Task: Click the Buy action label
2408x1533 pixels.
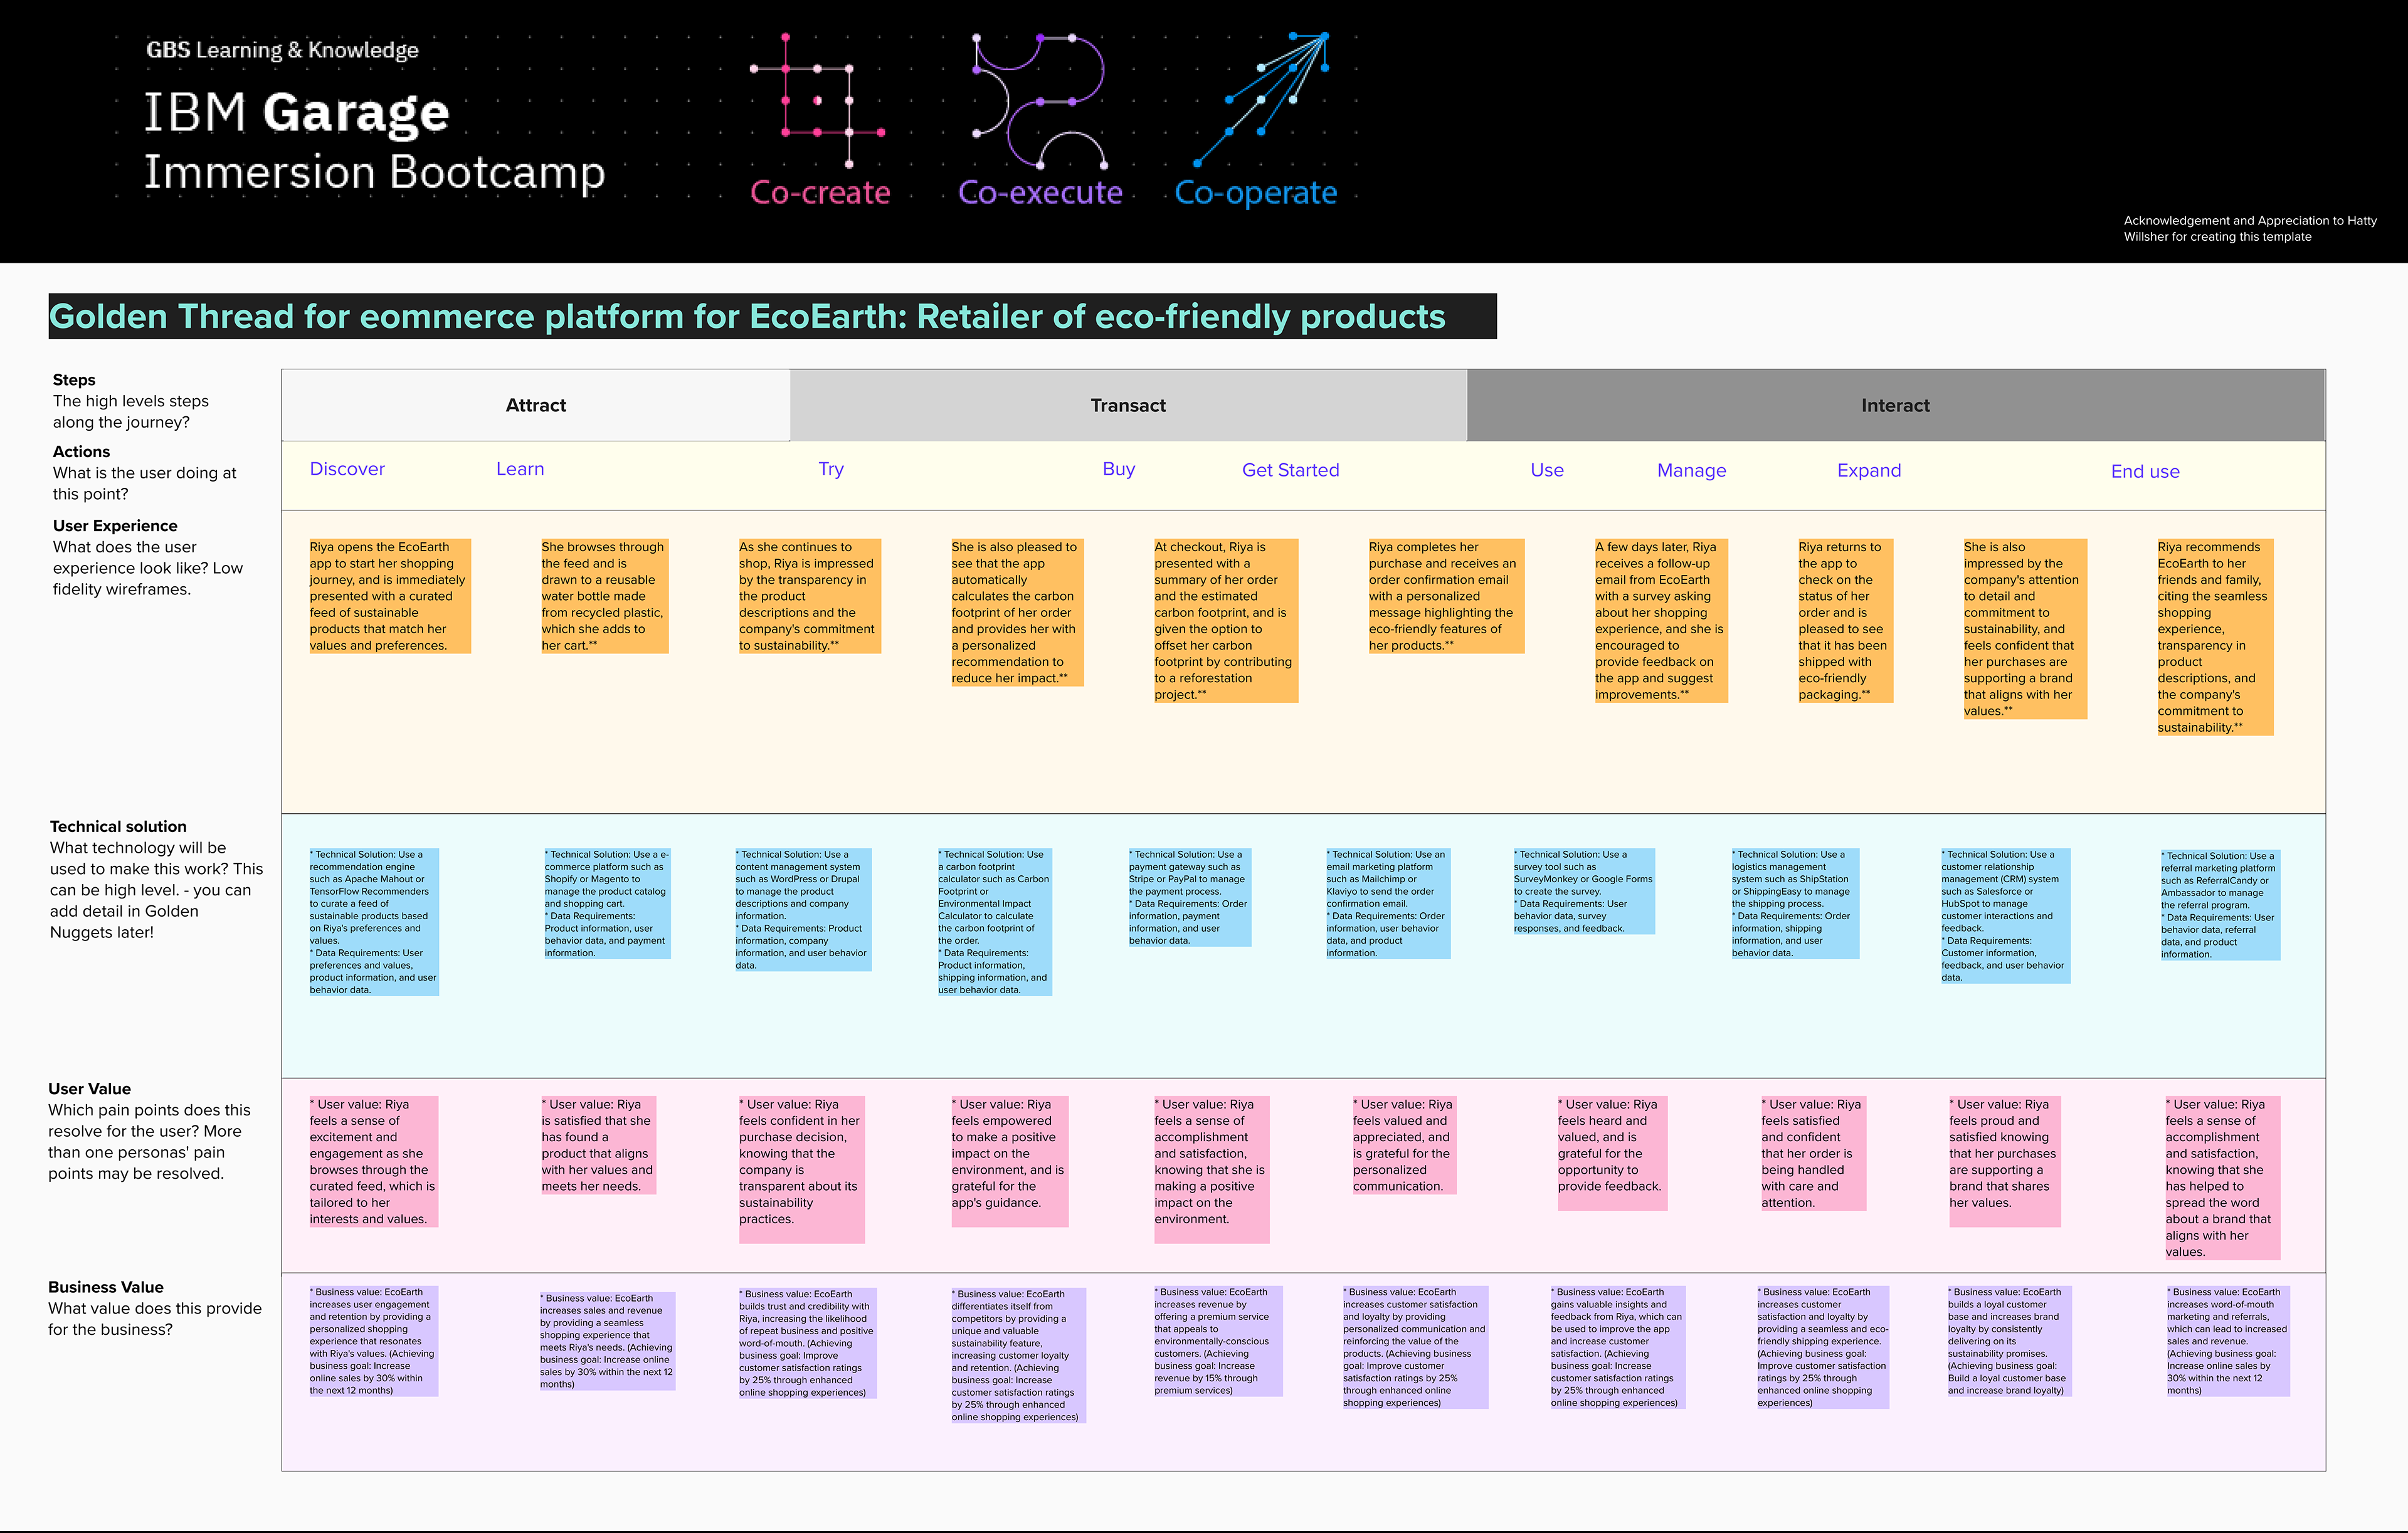Action: point(1118,470)
